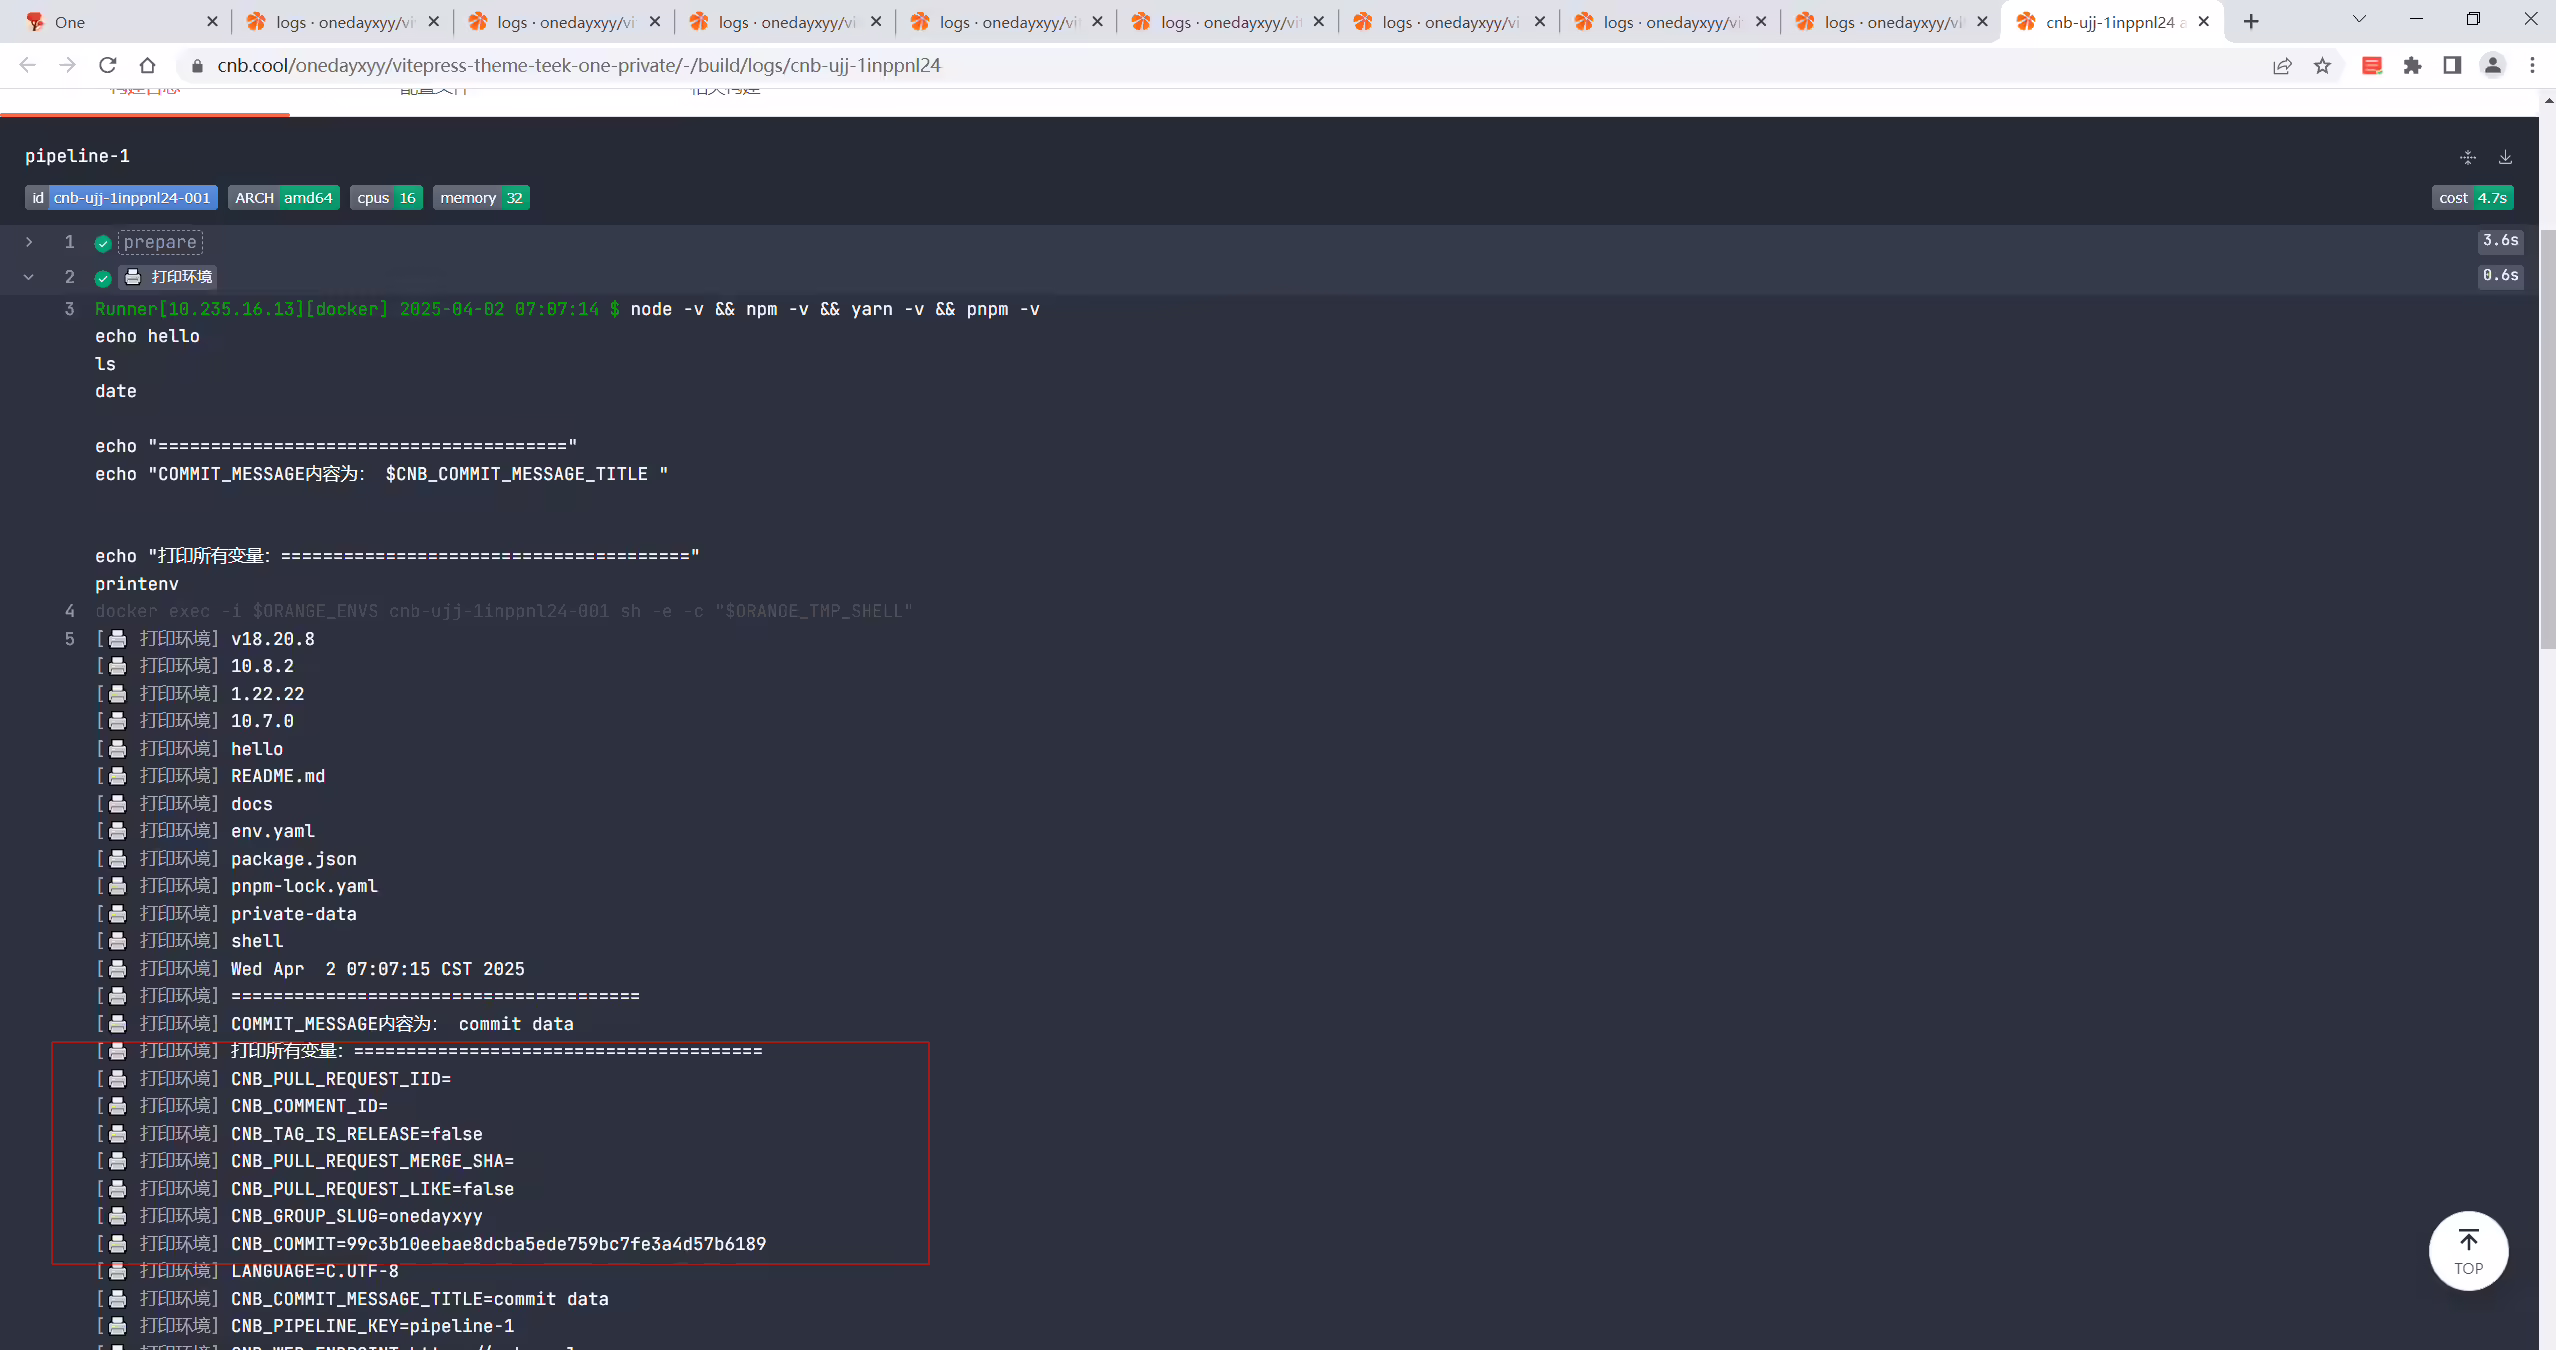Click the Wed Apr 2 date output line
Image resolution: width=2556 pixels, height=1350 pixels.
[x=377, y=969]
